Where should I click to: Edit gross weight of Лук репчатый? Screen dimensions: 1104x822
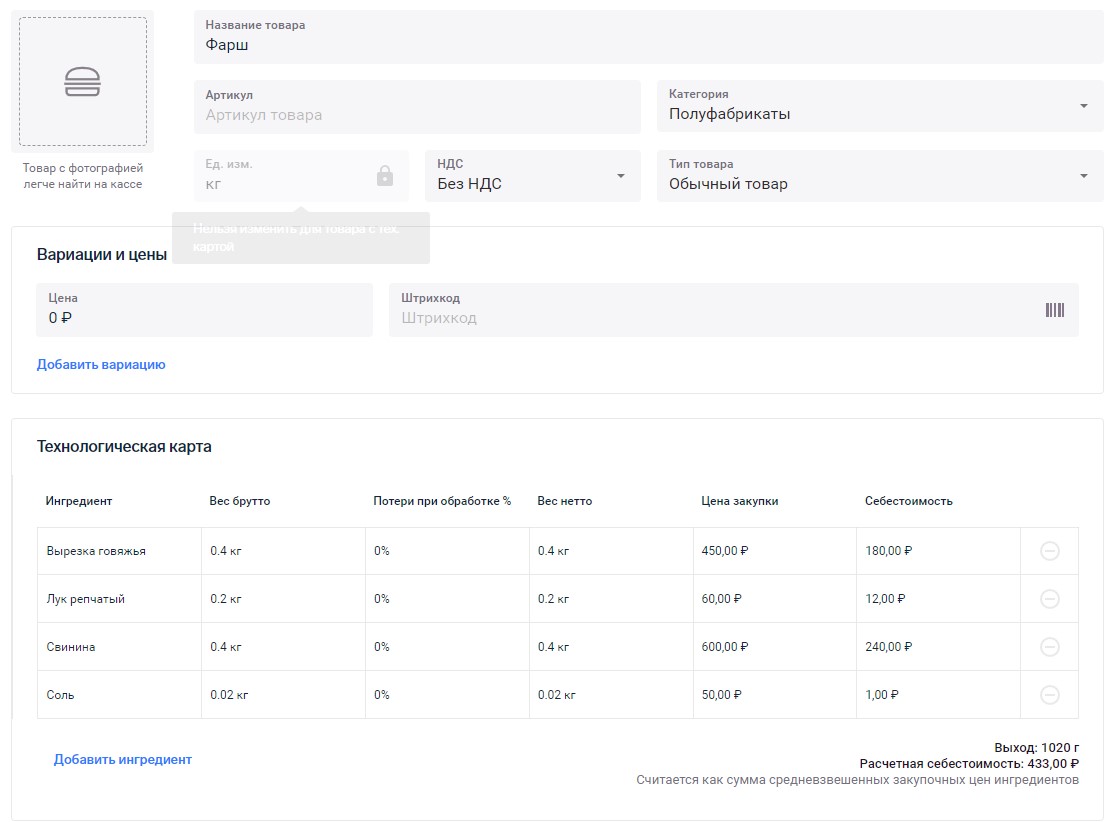(283, 599)
